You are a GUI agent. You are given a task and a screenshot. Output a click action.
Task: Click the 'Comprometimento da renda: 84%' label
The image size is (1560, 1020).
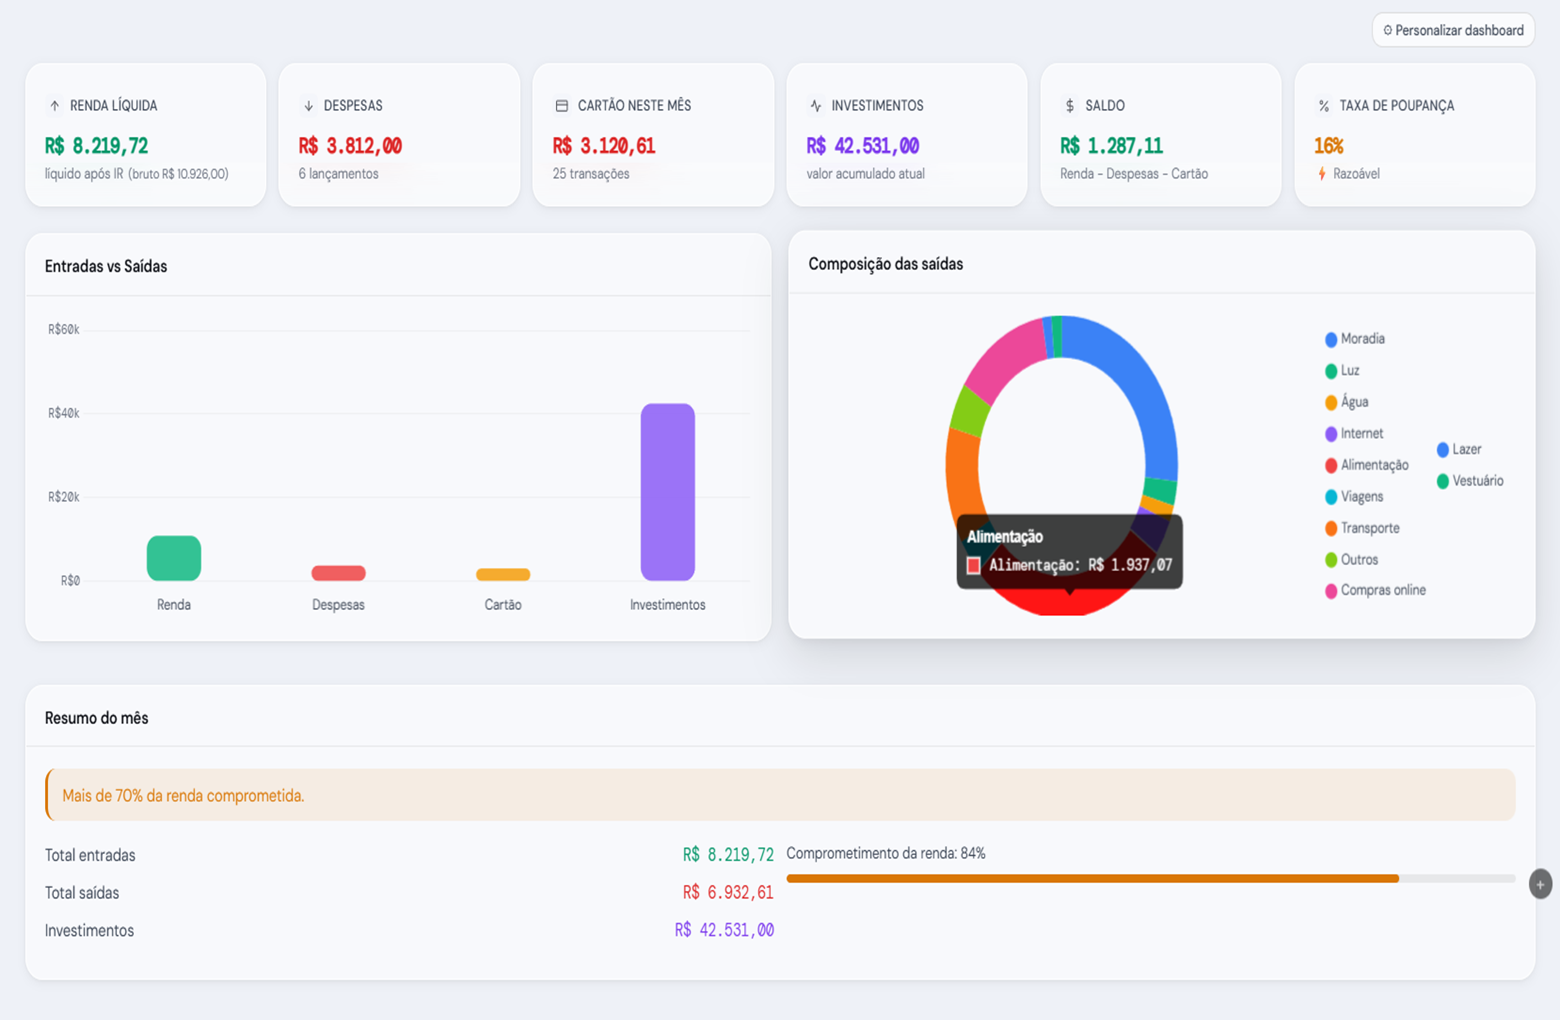(x=886, y=854)
